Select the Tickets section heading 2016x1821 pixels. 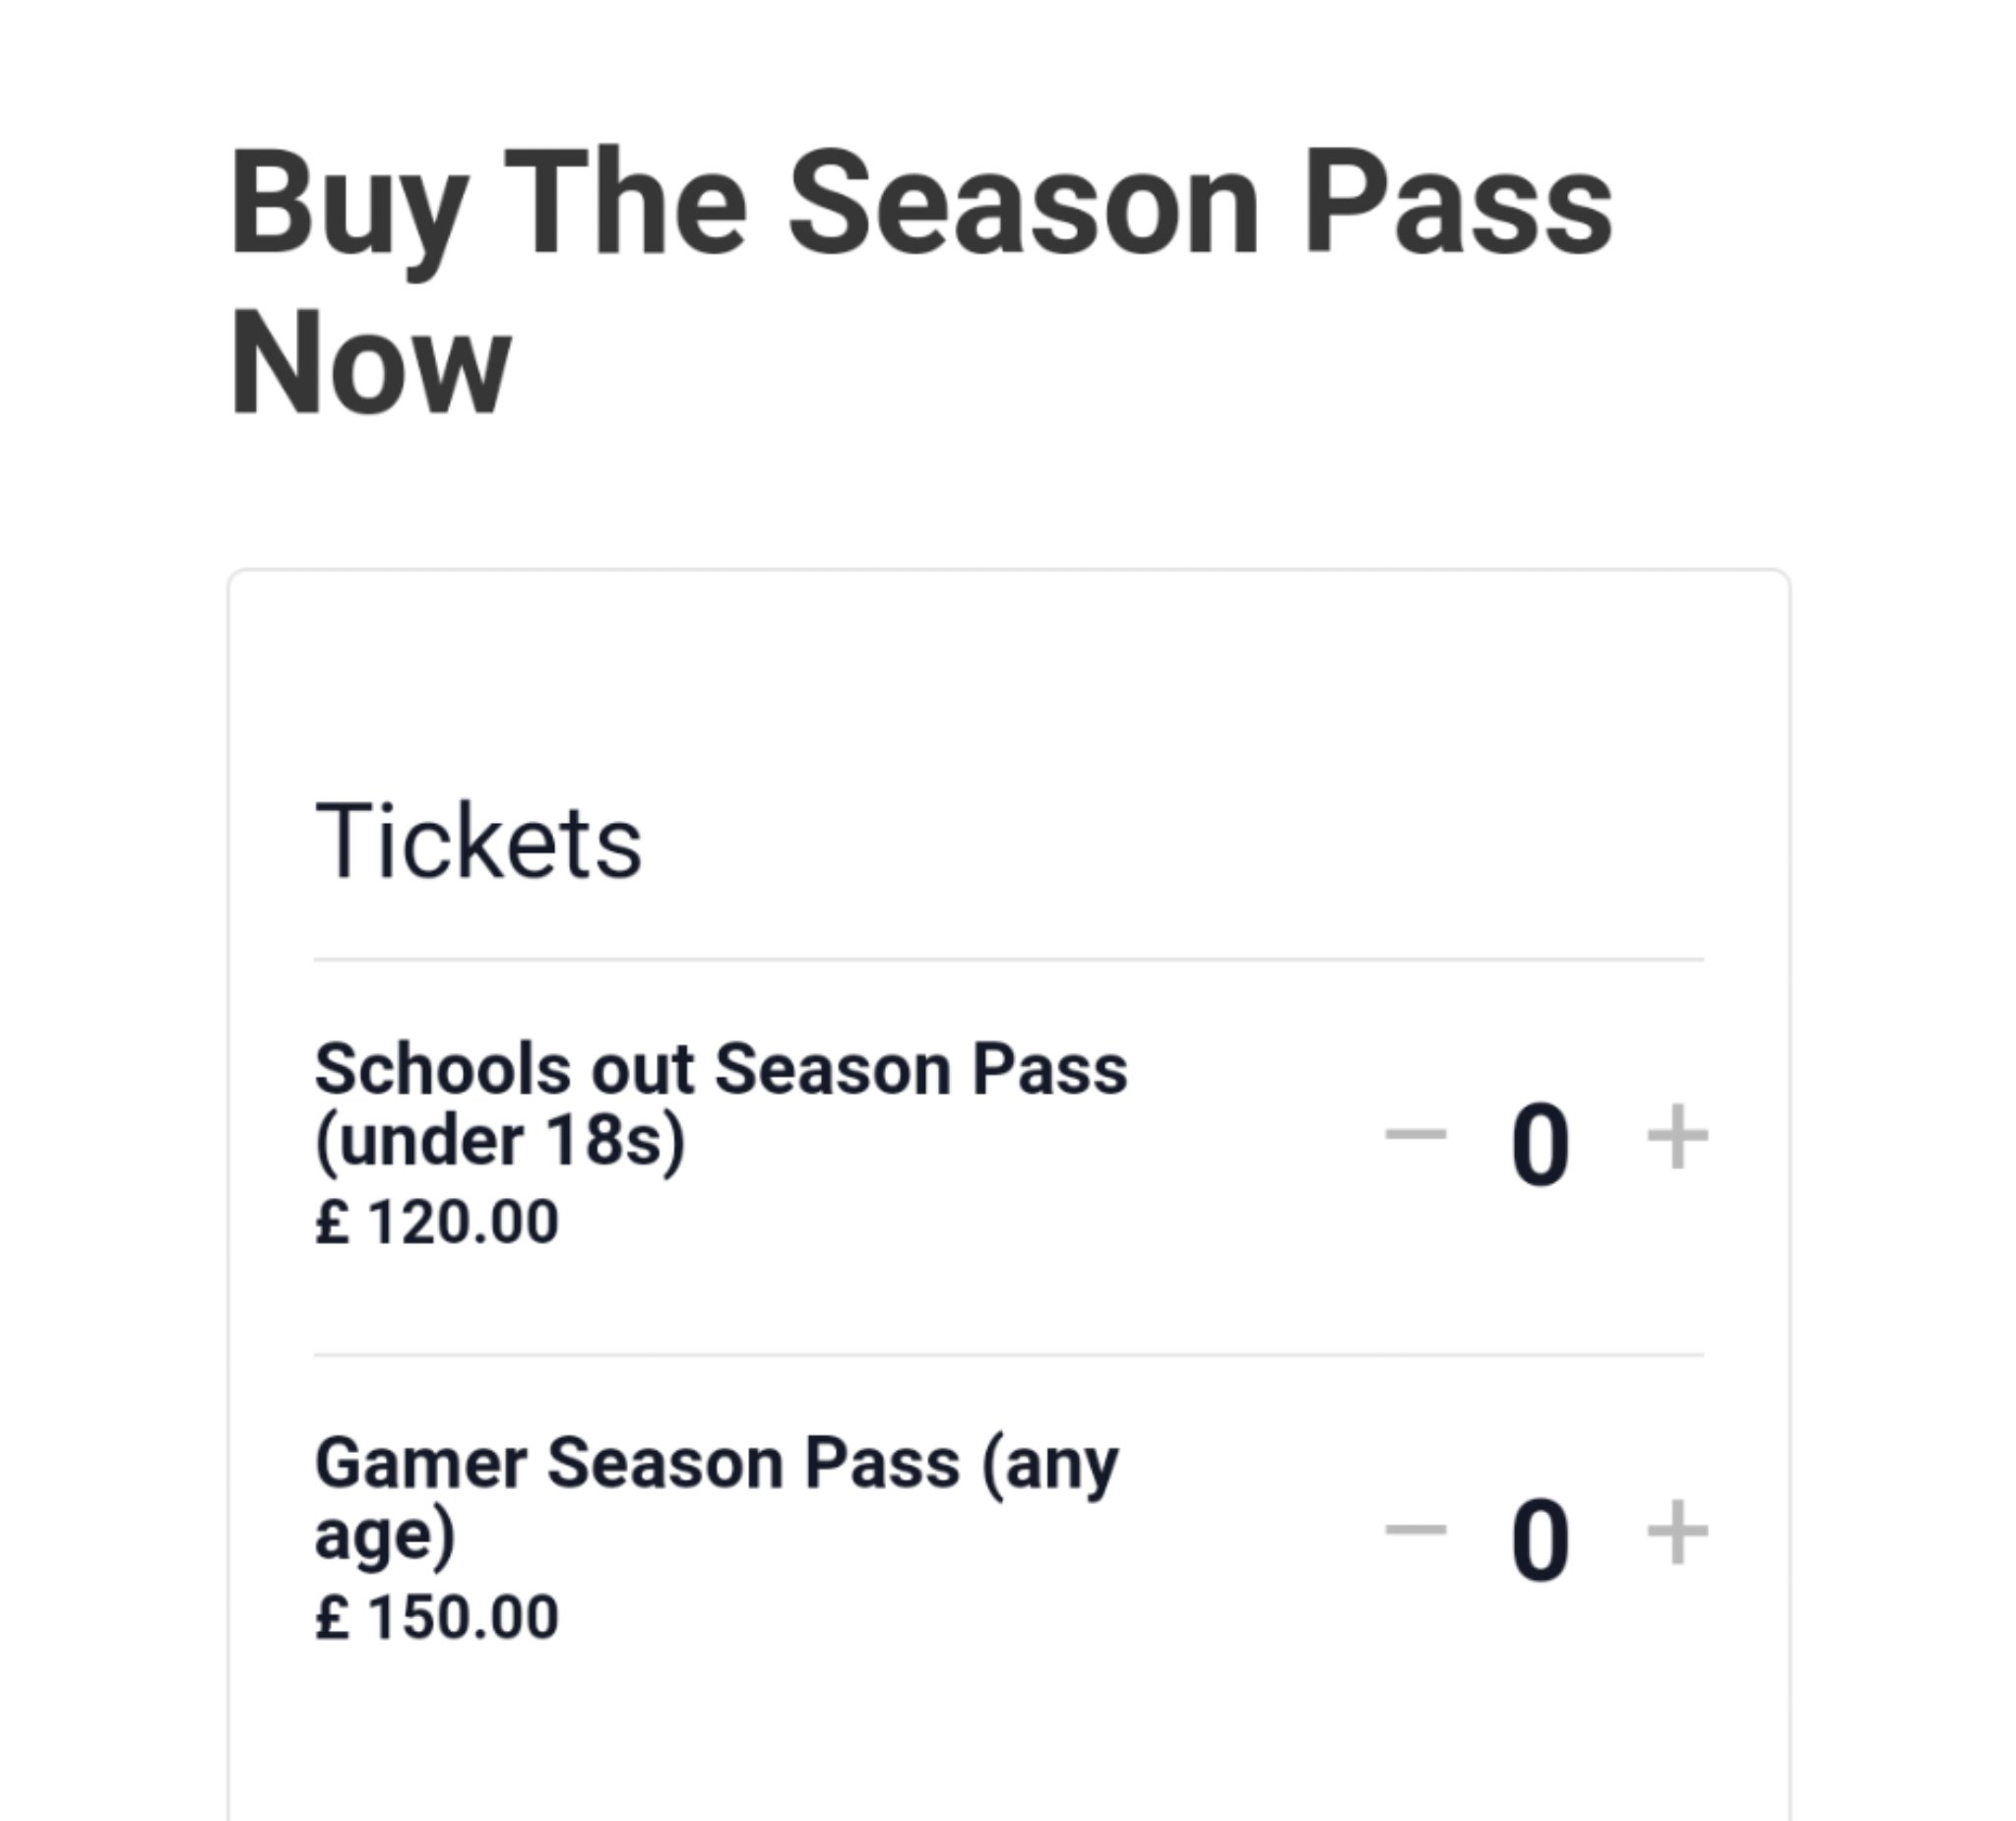pyautogui.click(x=478, y=842)
